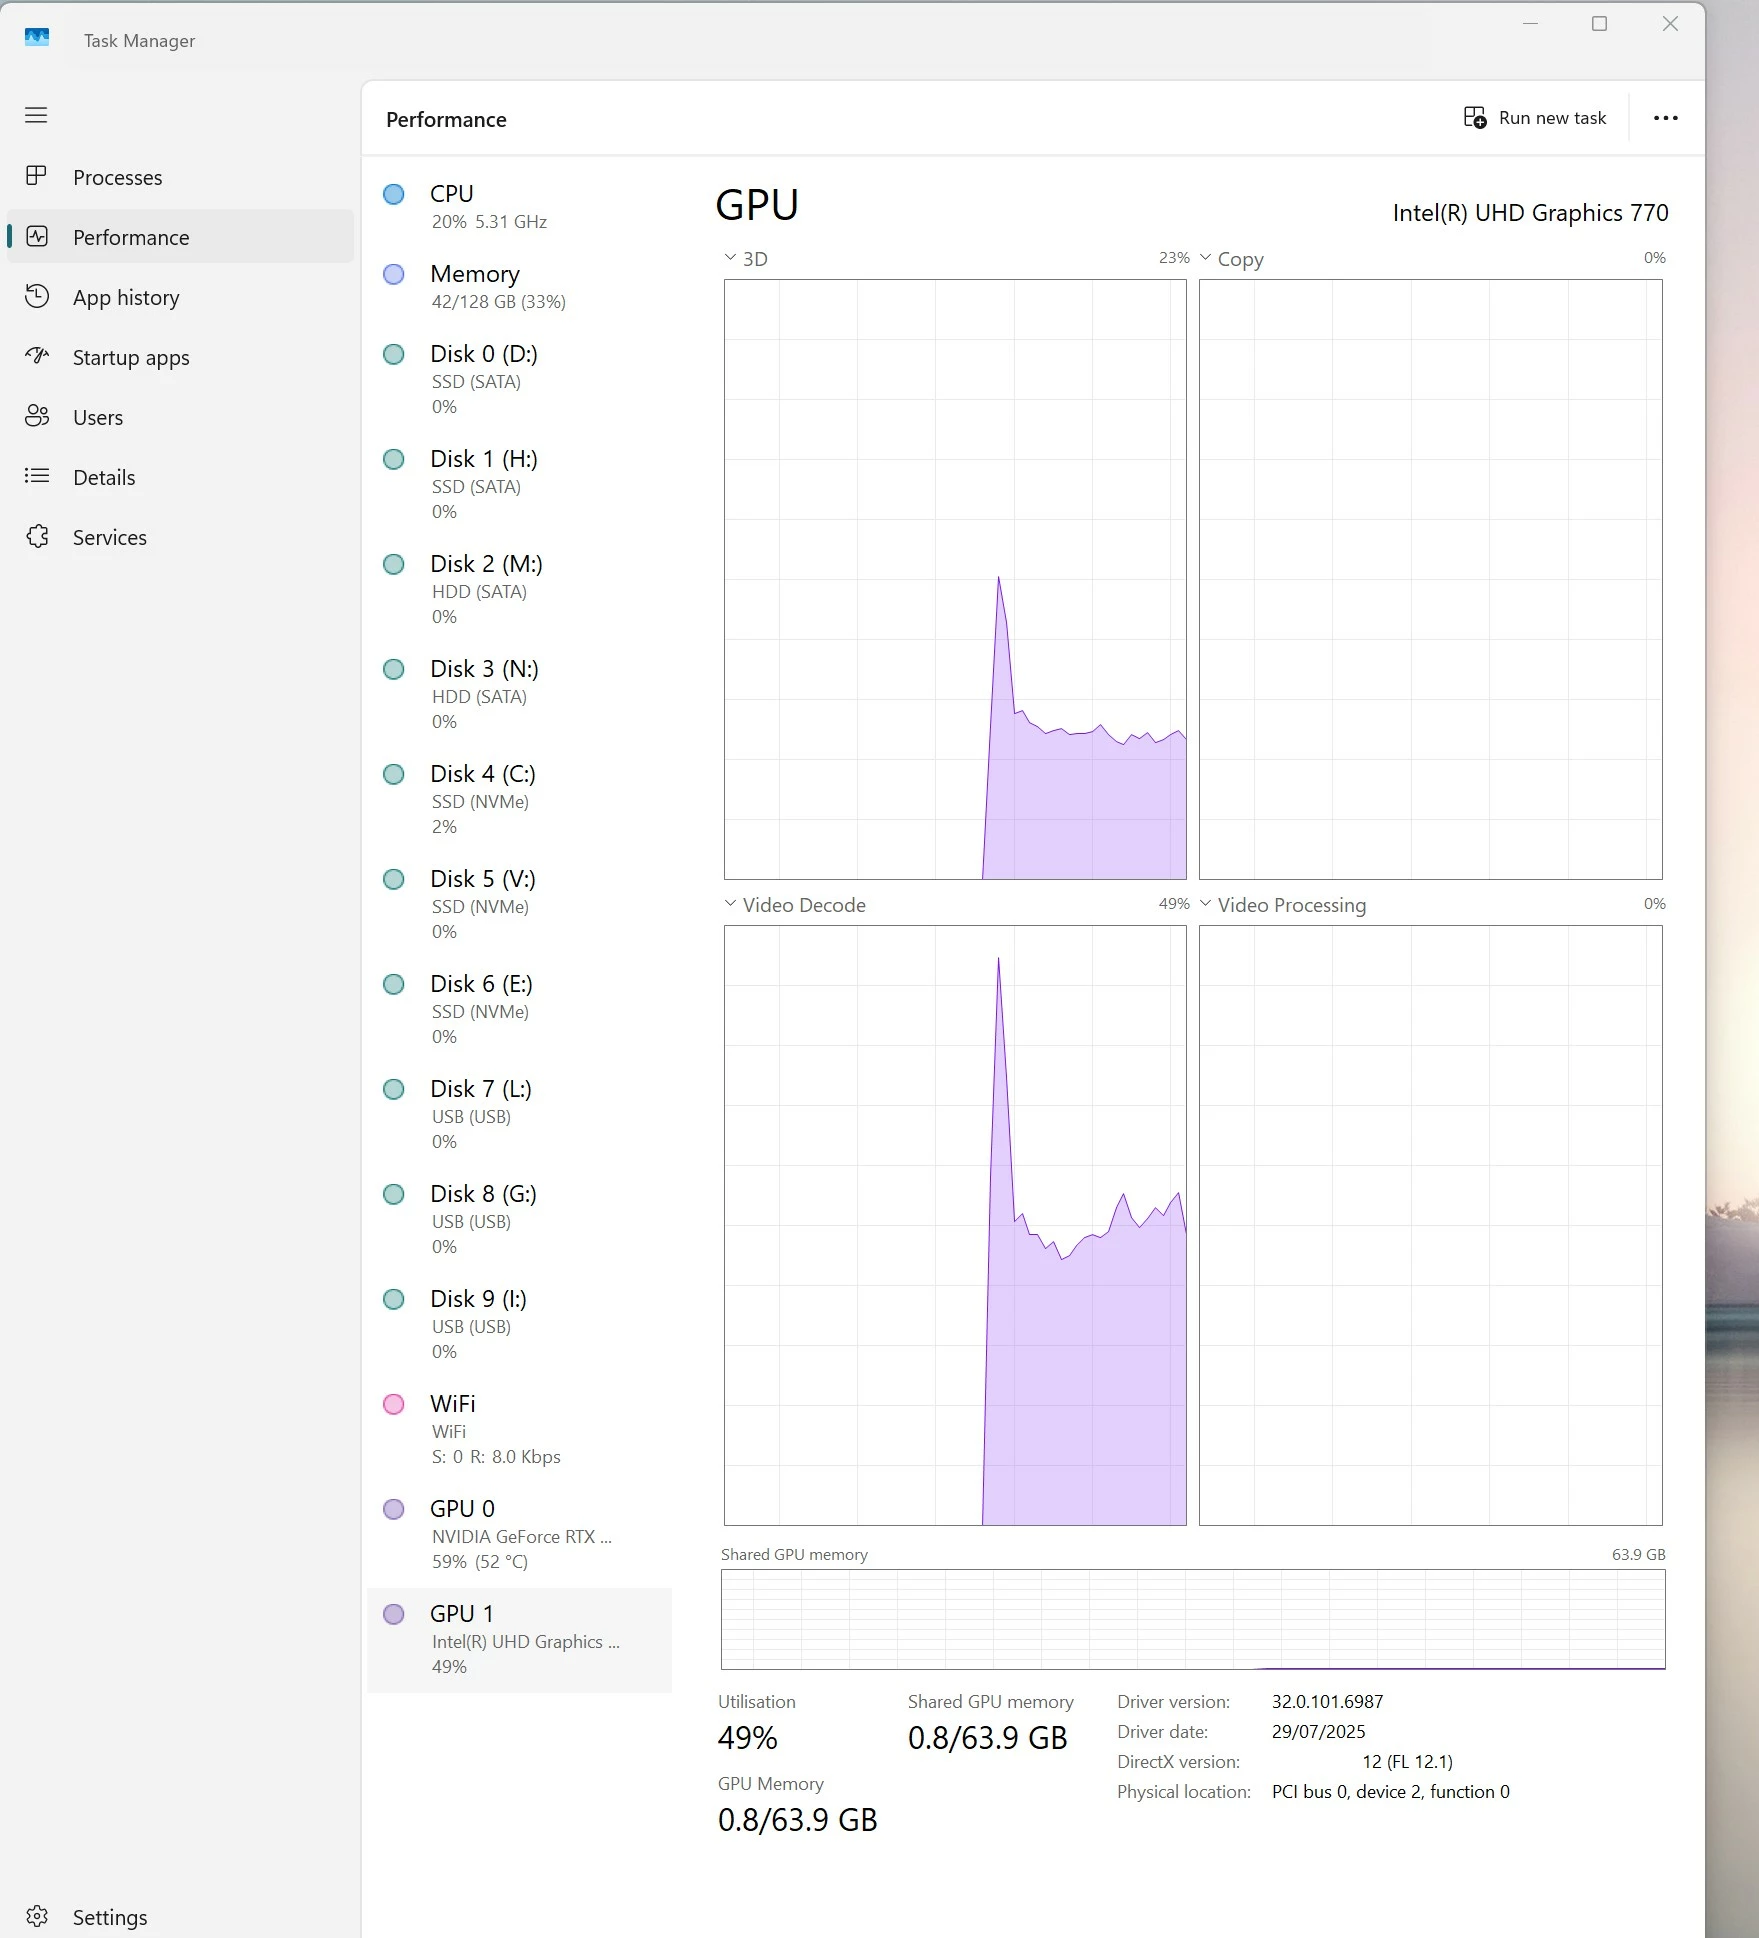Viewport: 1759px width, 1938px height.
Task: Click the Performance pulse icon in sidebar
Action: [37, 236]
